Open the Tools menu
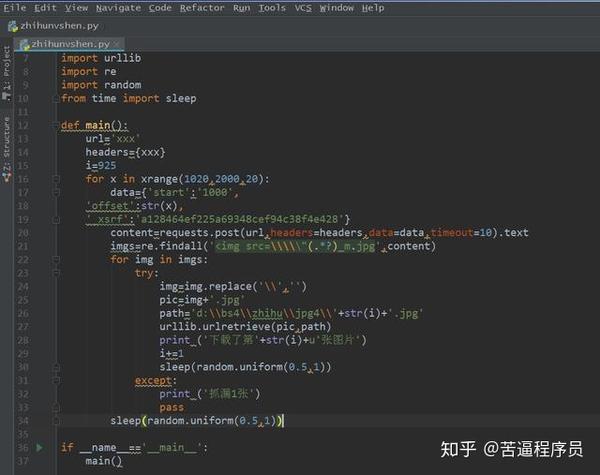 coord(272,8)
